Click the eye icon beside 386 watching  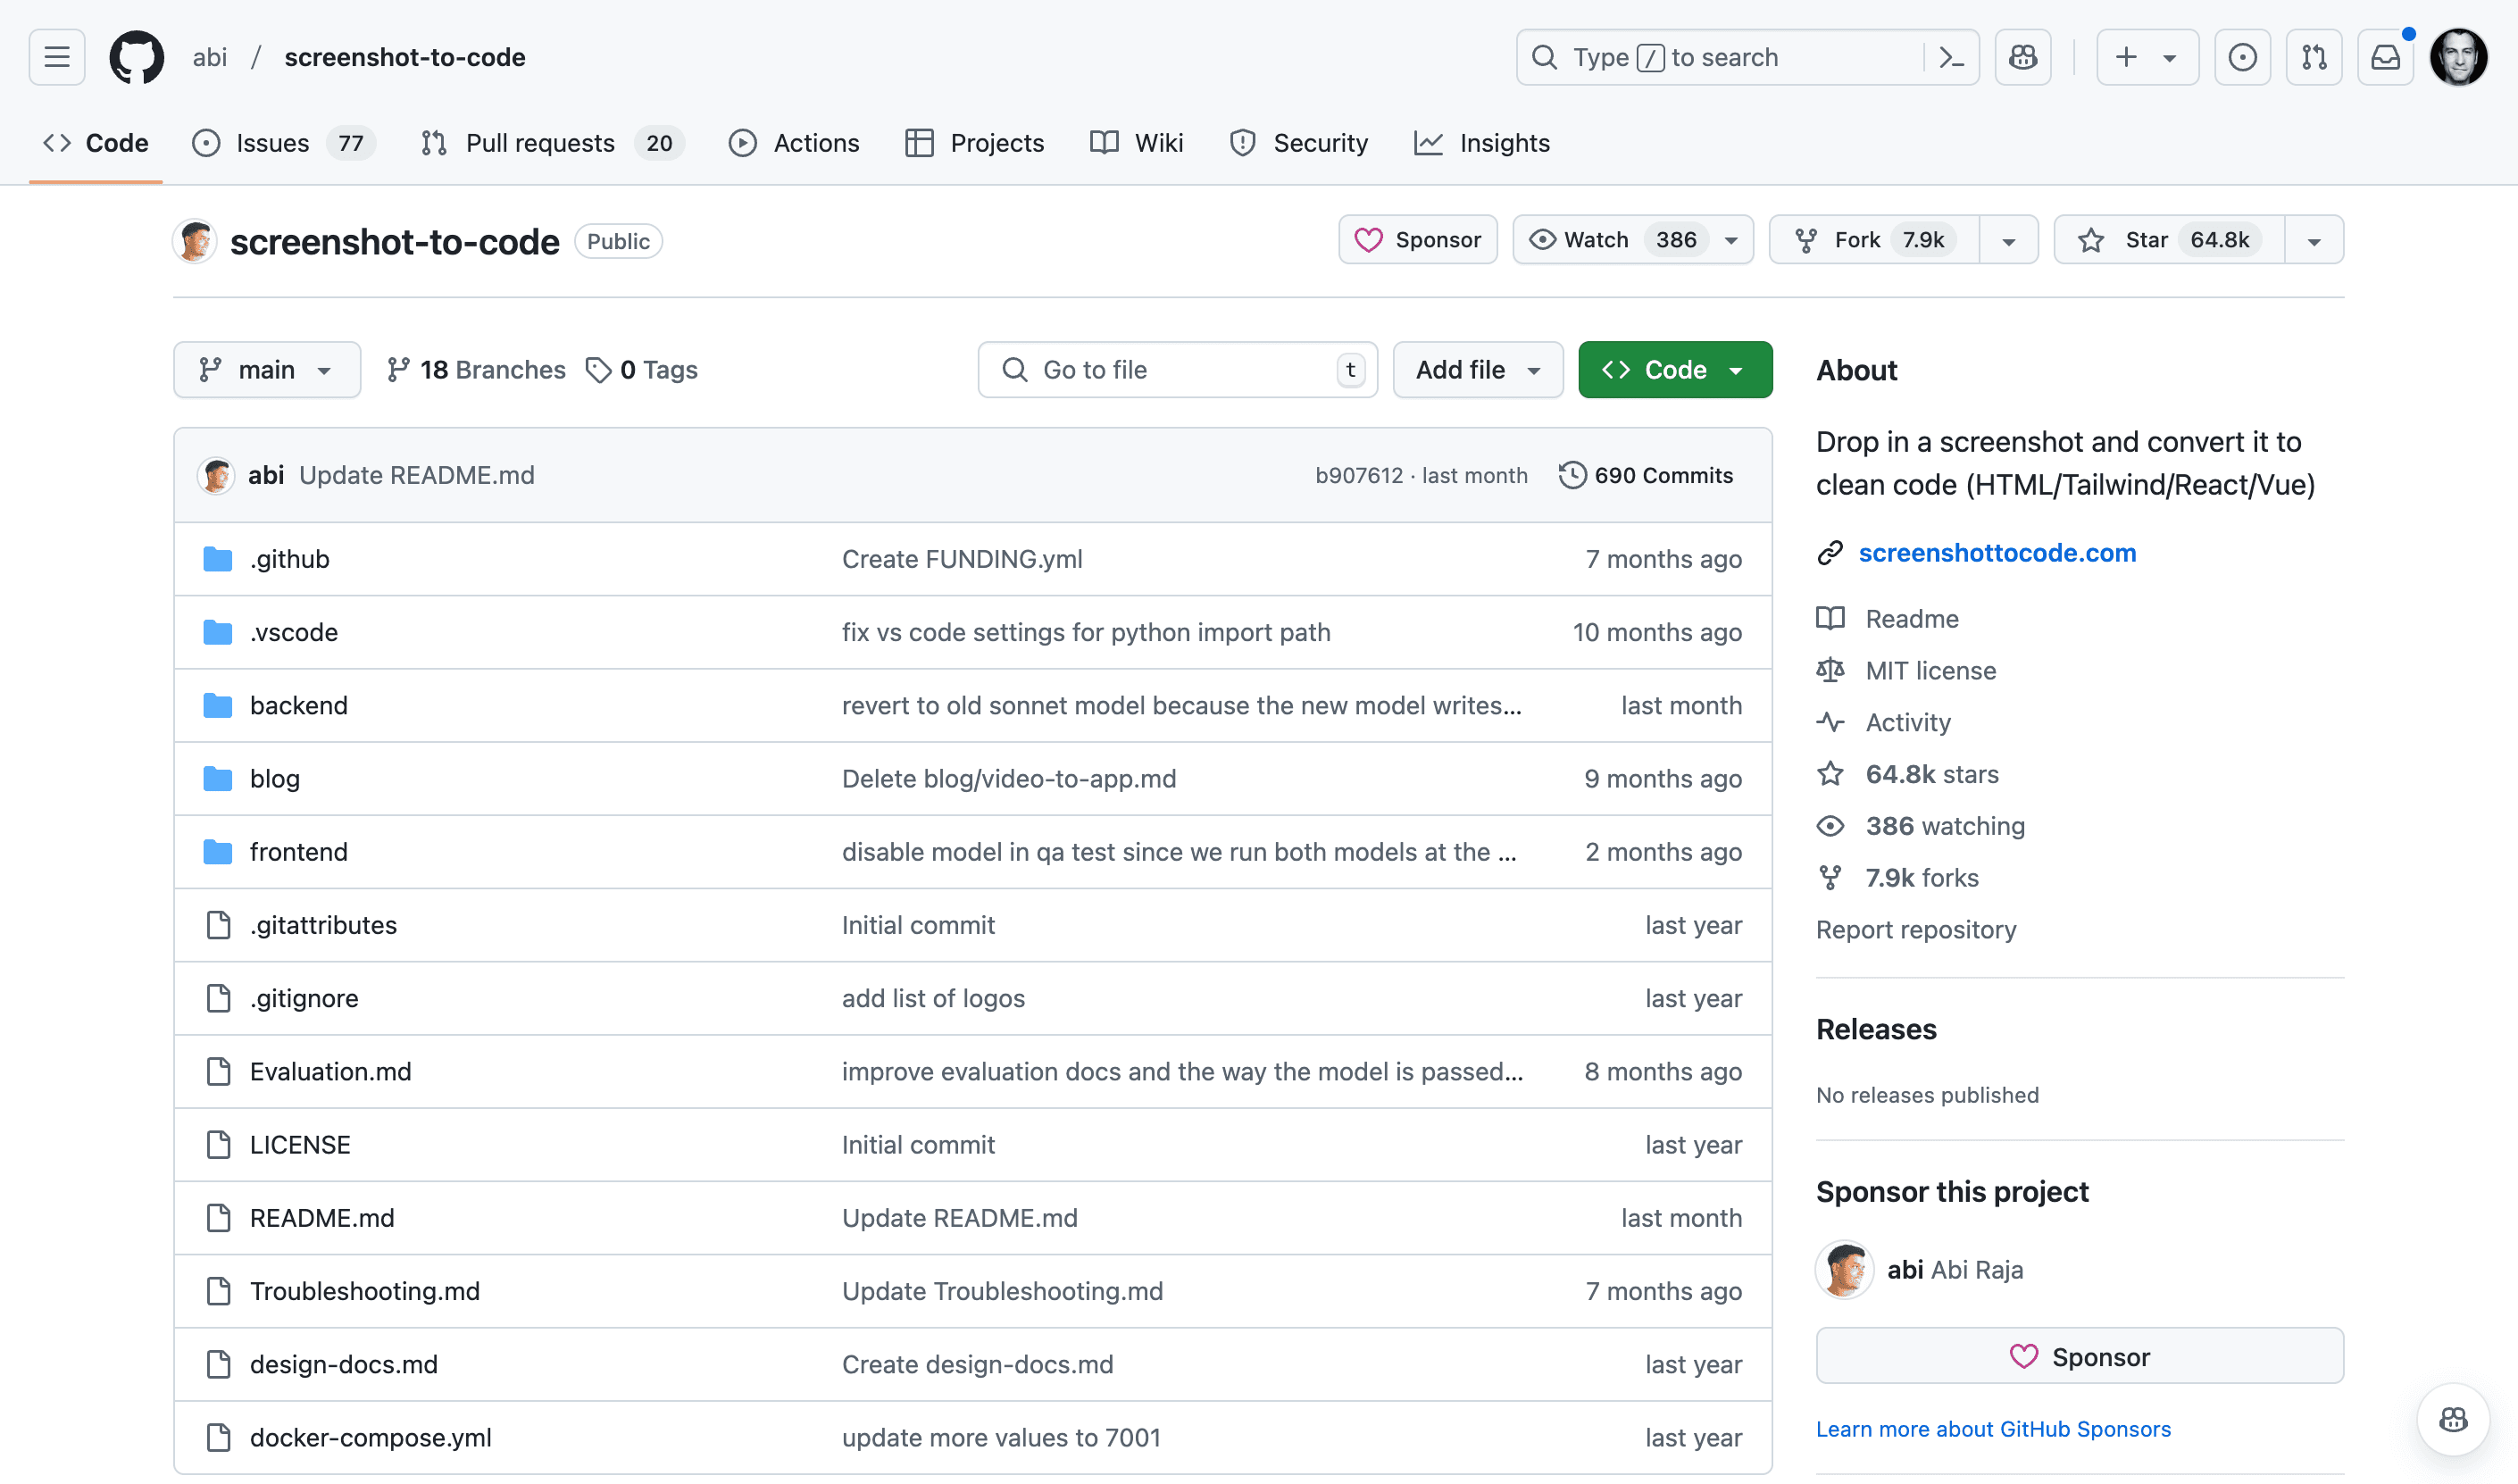click(1830, 826)
